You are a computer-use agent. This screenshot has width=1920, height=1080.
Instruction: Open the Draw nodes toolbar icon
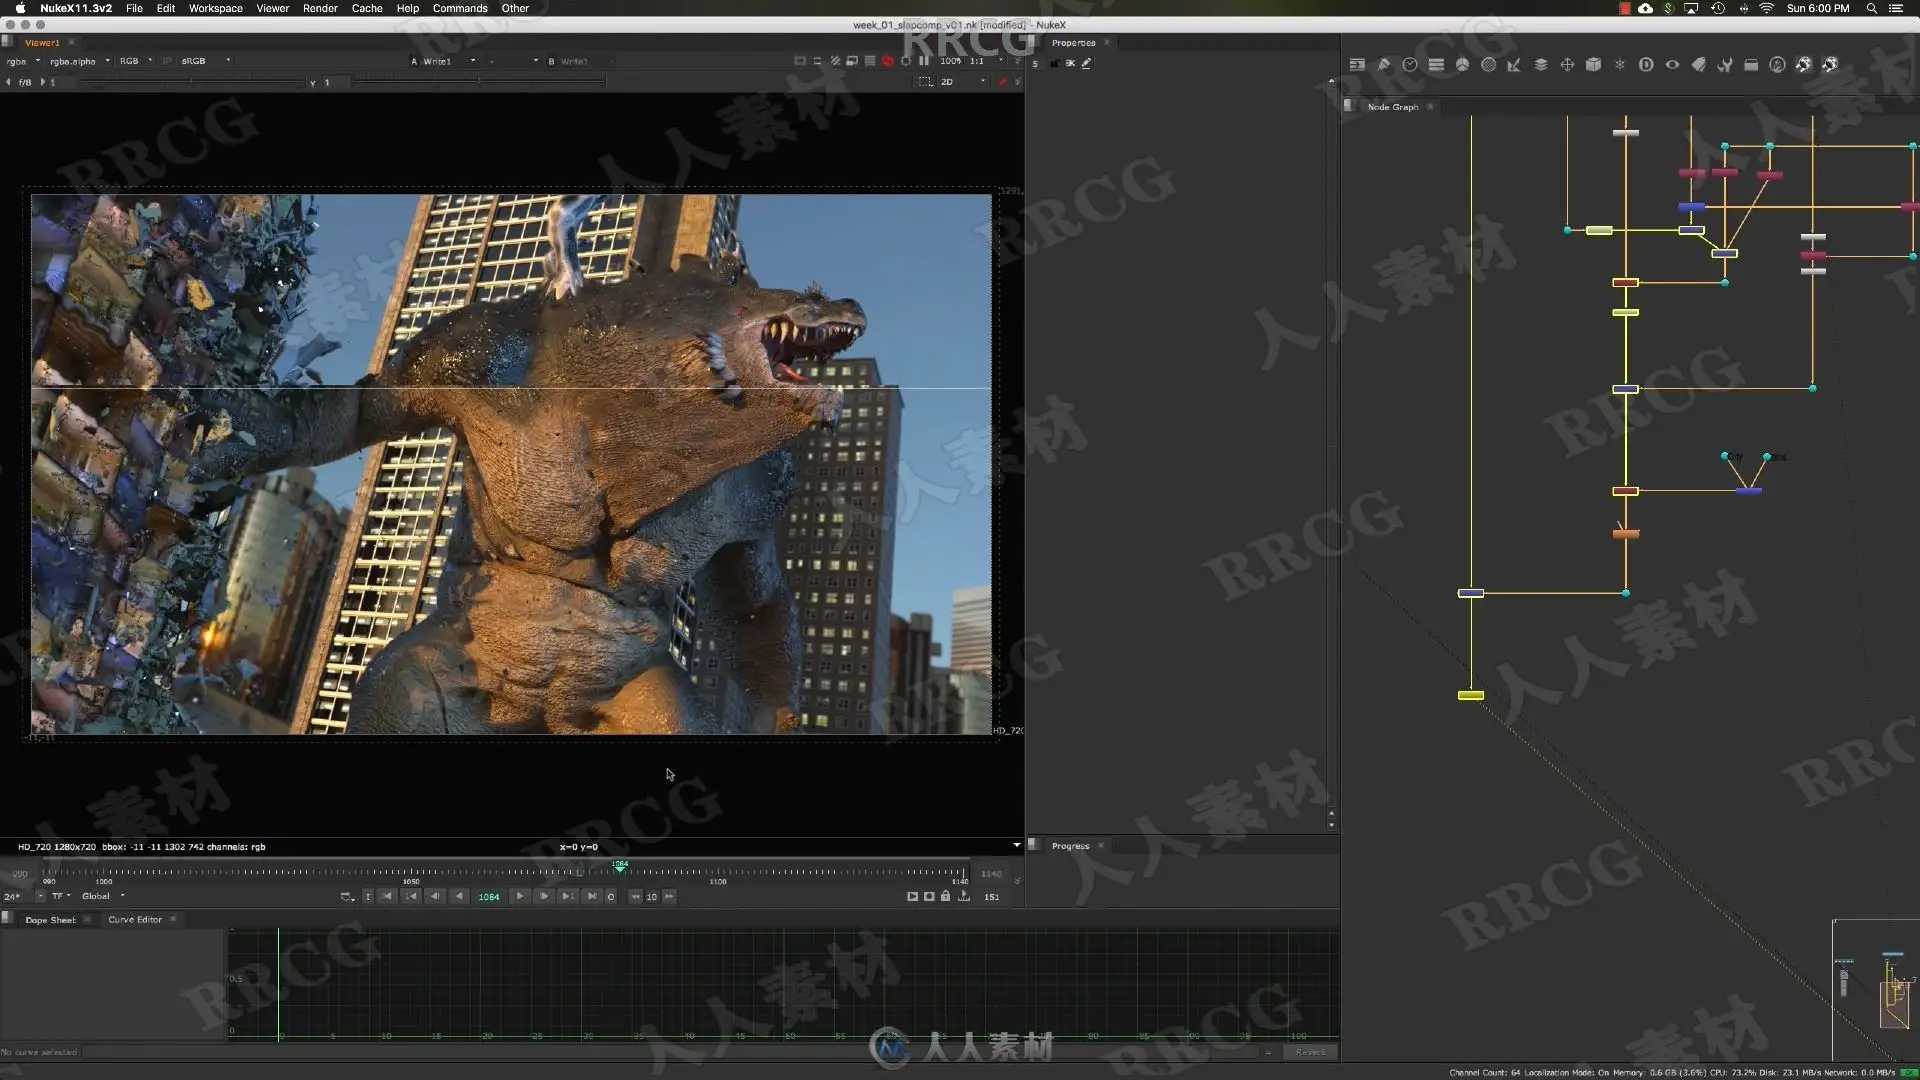[x=1384, y=64]
